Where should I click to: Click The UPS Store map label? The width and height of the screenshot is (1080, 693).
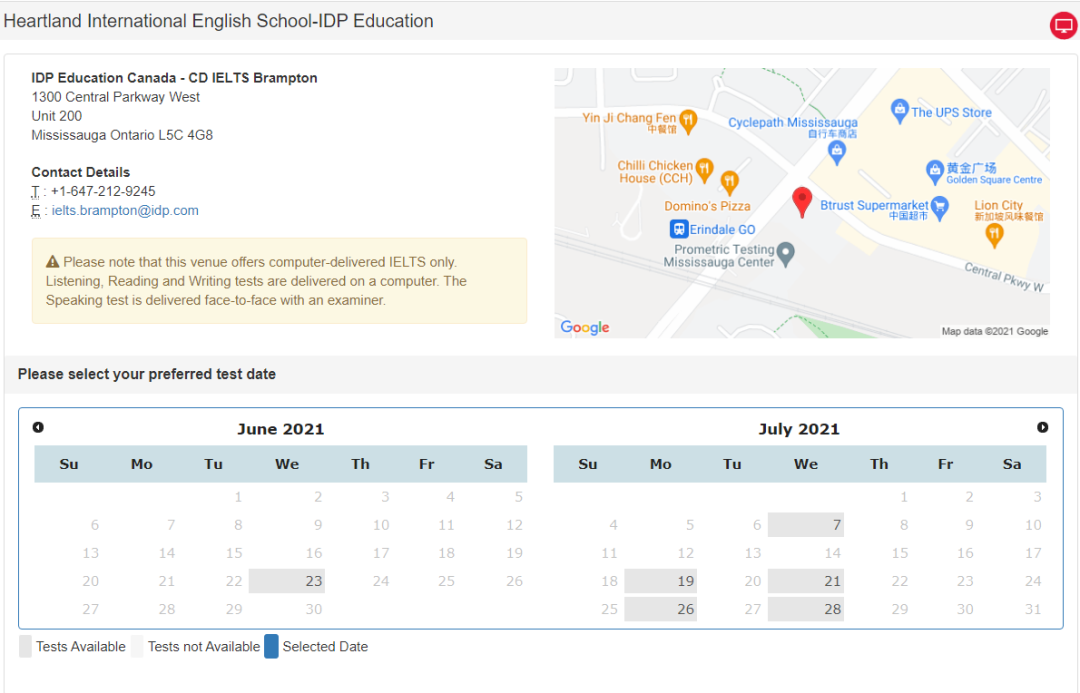pos(951,112)
